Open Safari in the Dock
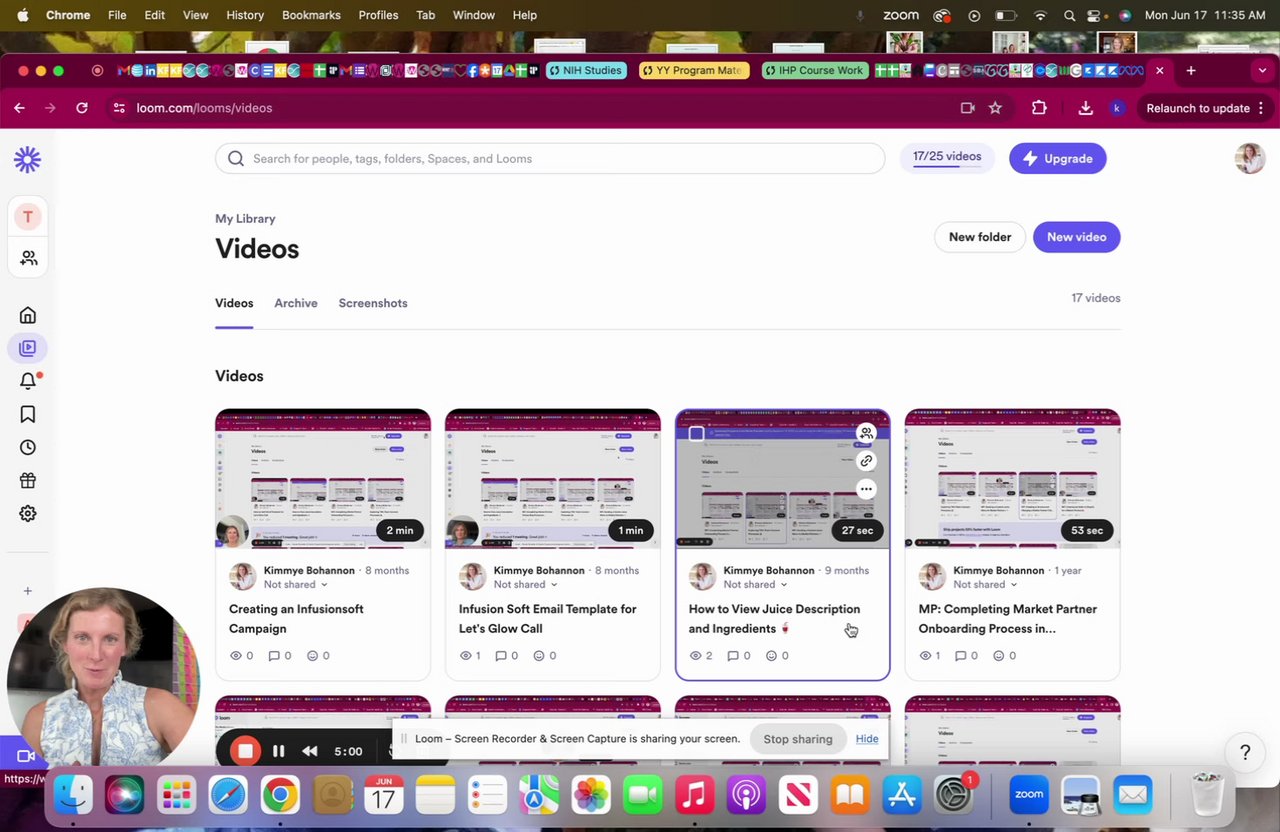The height and width of the screenshot is (832, 1280). point(228,795)
